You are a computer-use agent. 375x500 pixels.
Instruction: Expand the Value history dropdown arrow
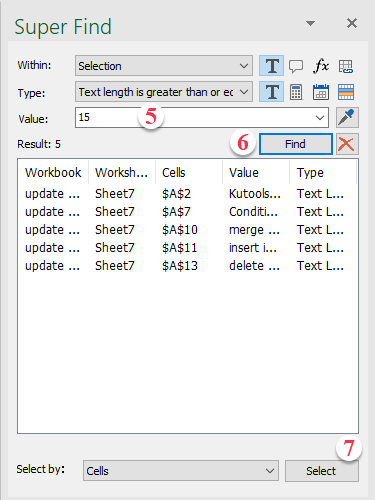click(x=320, y=118)
